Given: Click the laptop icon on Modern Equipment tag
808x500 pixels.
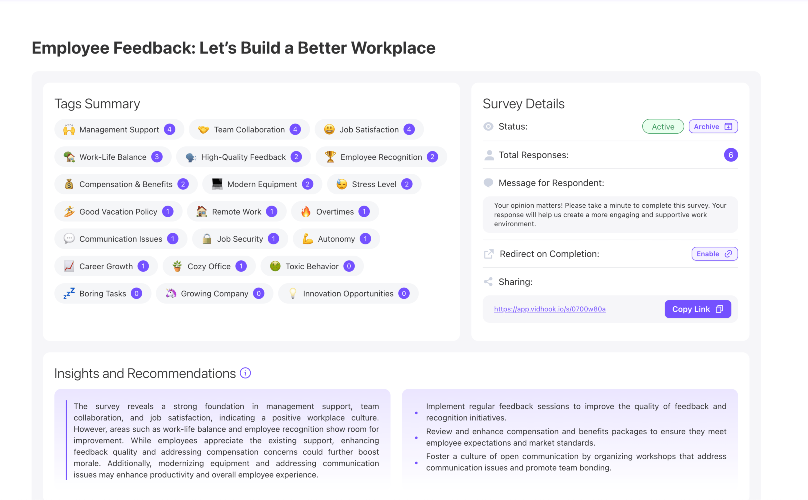Looking at the screenshot, I should point(217,184).
